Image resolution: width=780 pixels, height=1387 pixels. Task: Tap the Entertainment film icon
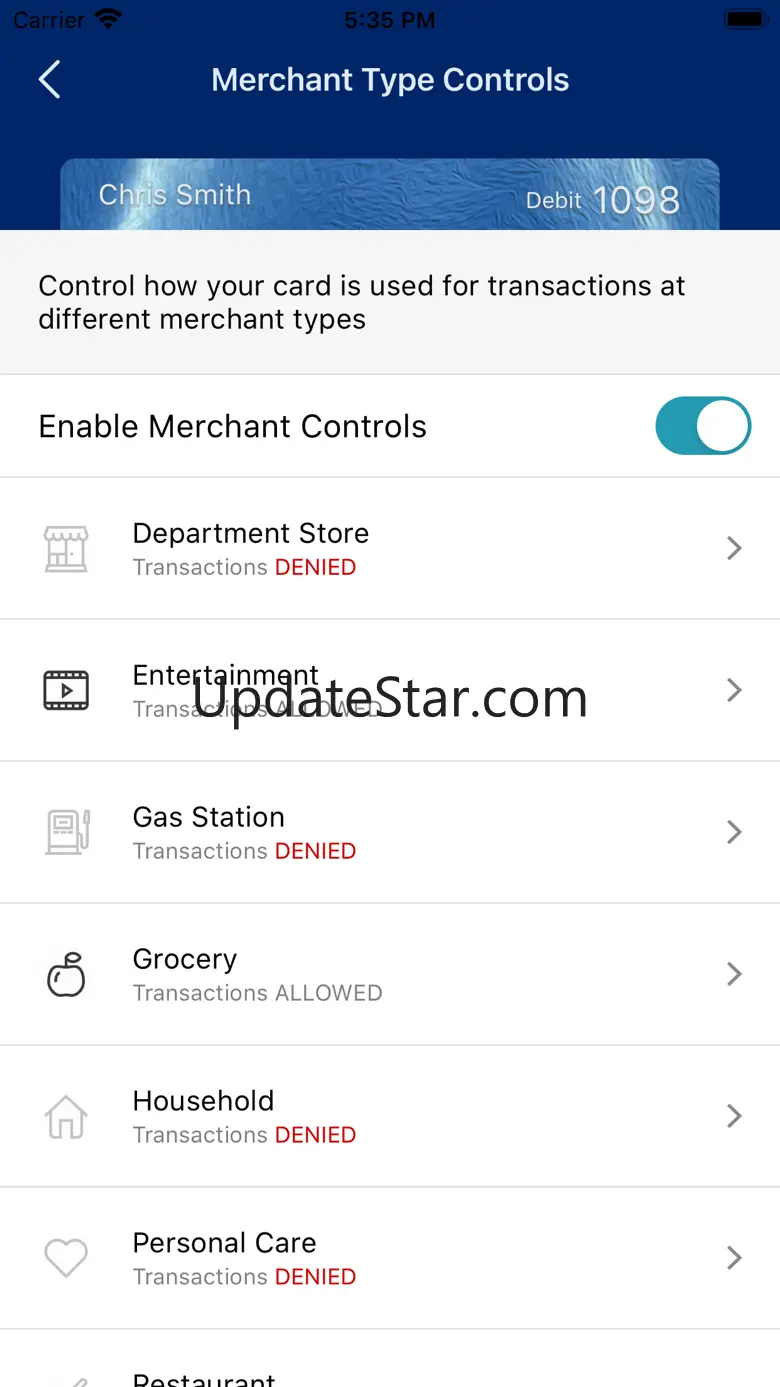(66, 690)
